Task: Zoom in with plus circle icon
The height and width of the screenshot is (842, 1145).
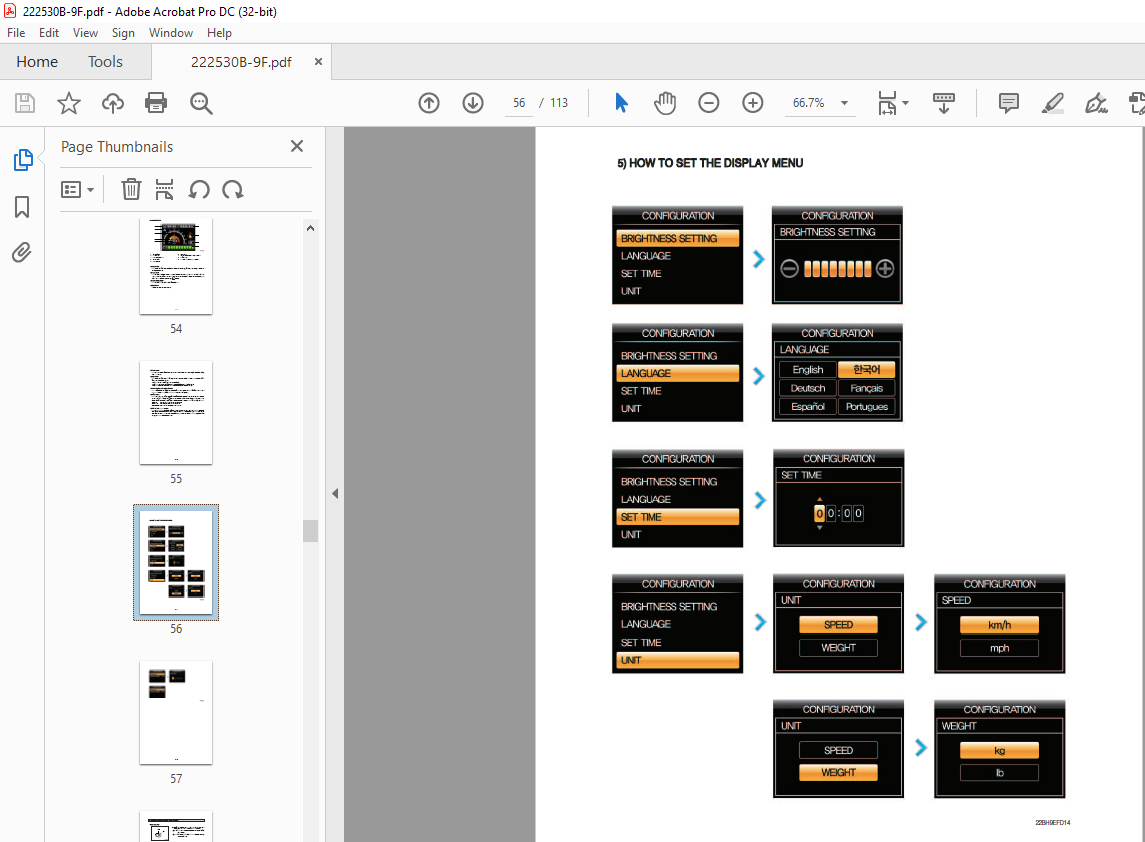Action: pos(753,103)
